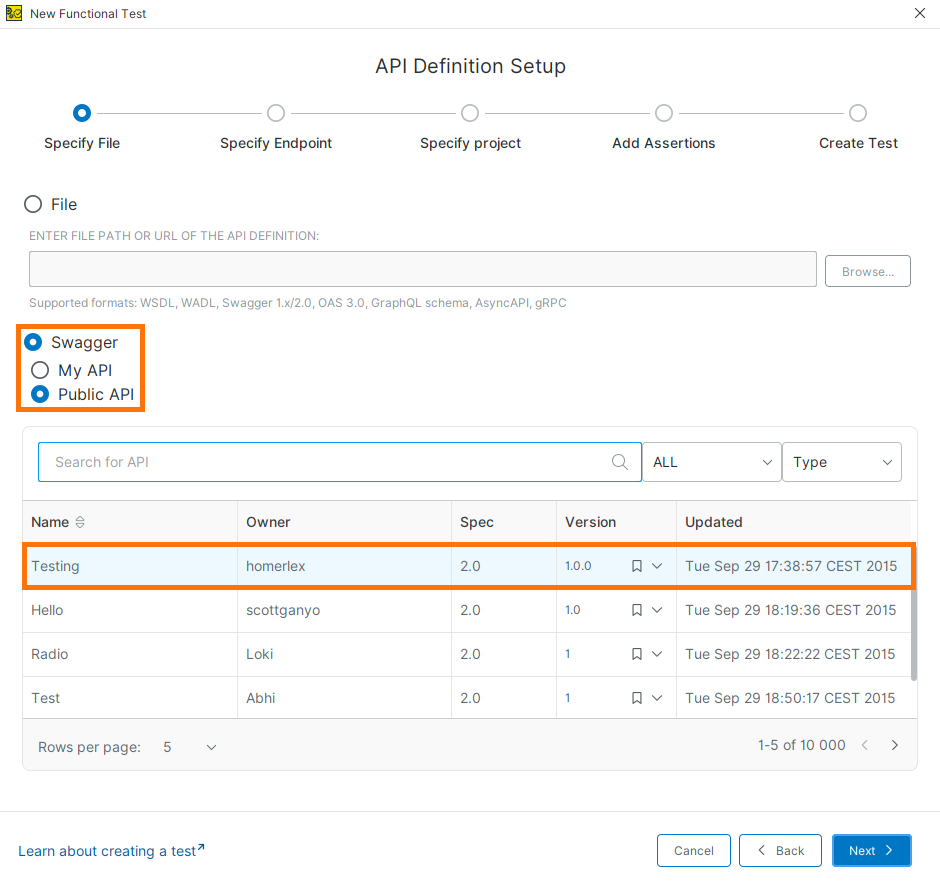Click the Owner column header

coord(268,522)
